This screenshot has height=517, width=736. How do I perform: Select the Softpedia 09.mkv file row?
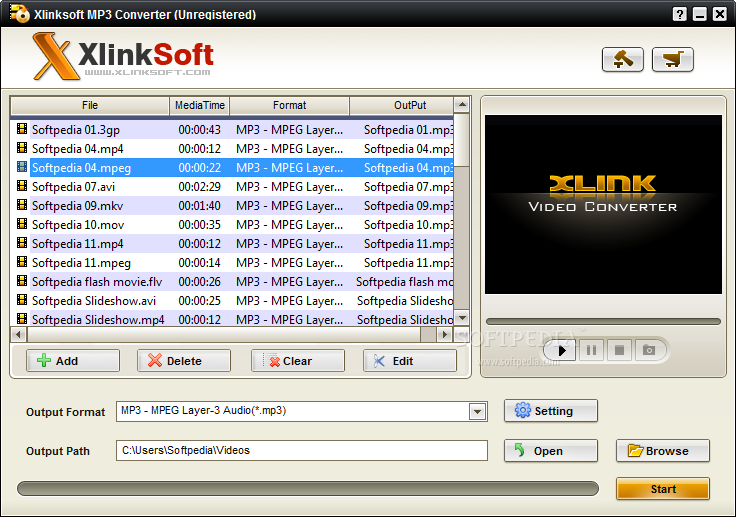coord(232,206)
